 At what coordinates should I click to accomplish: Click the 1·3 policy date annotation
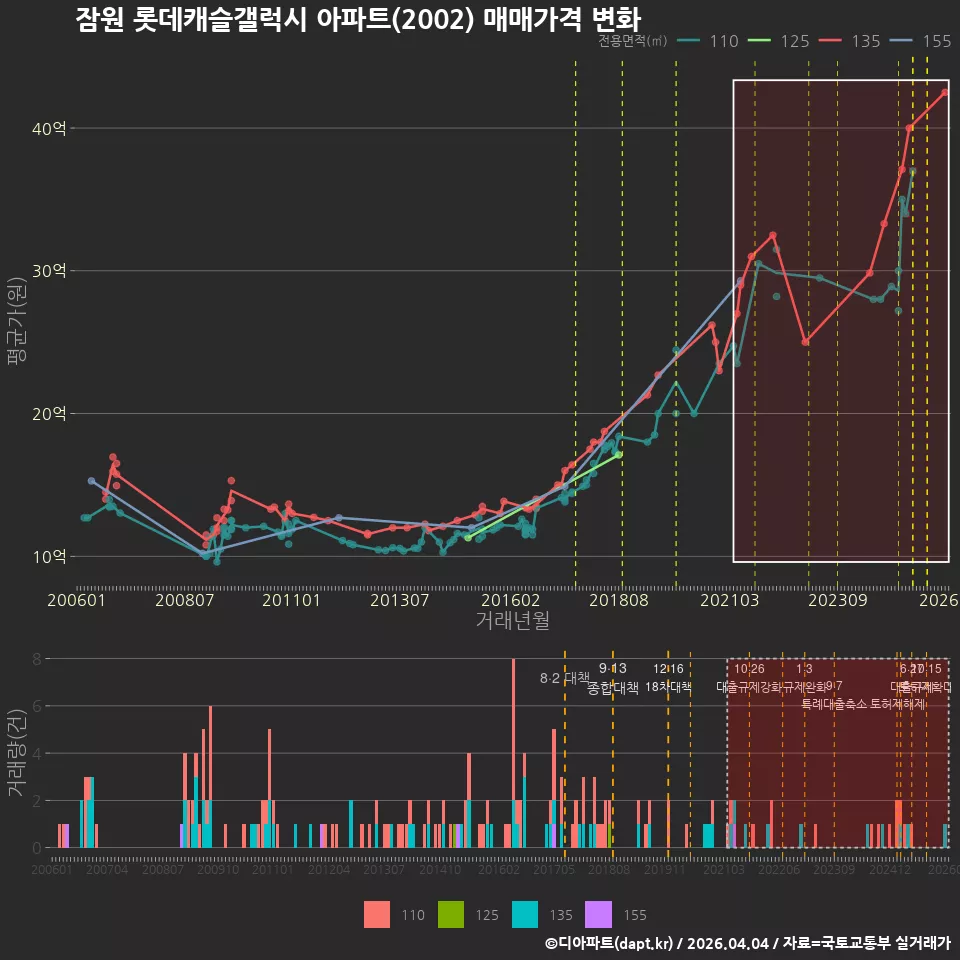pyautogui.click(x=804, y=669)
